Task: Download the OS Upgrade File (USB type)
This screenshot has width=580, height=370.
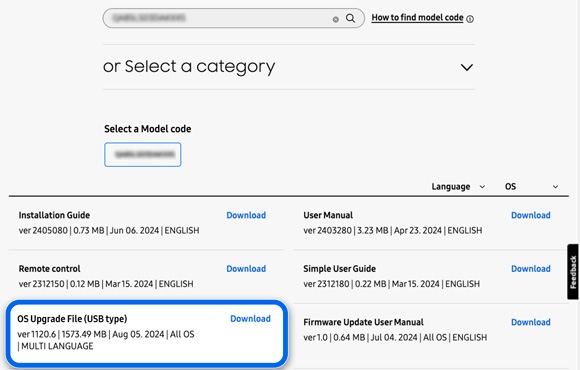Action: tap(250, 319)
